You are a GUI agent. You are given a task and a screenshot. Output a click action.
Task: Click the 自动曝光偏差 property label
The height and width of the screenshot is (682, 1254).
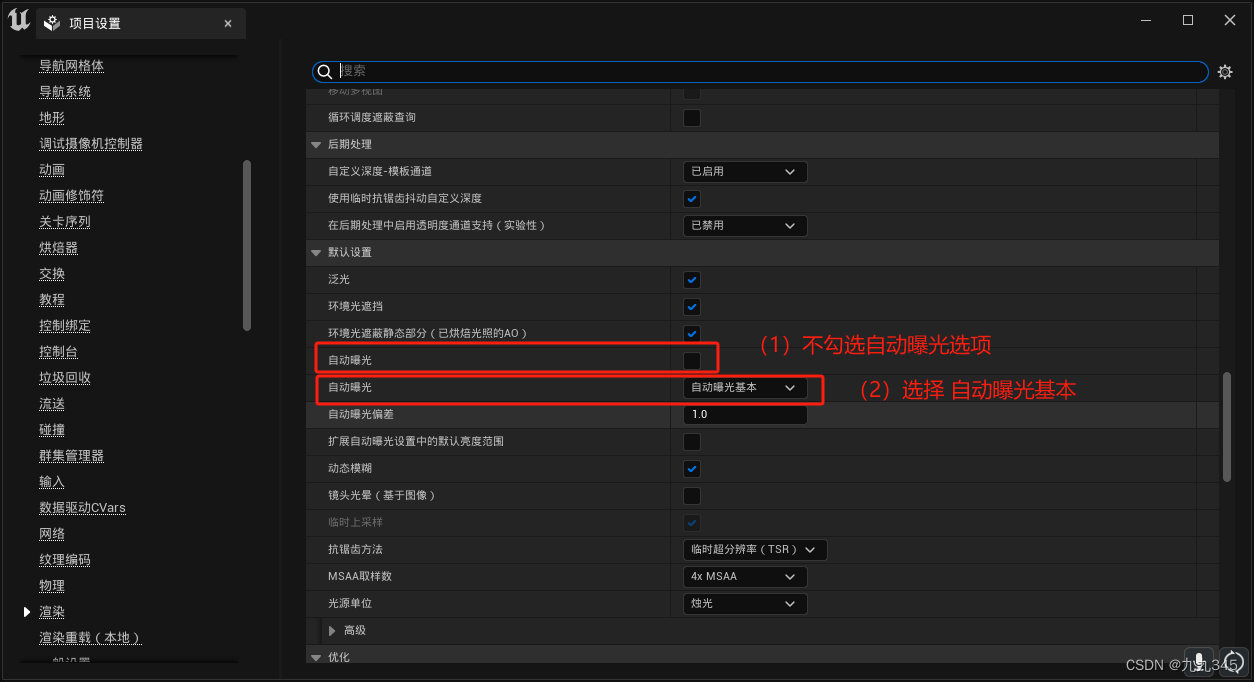pyautogui.click(x=361, y=415)
